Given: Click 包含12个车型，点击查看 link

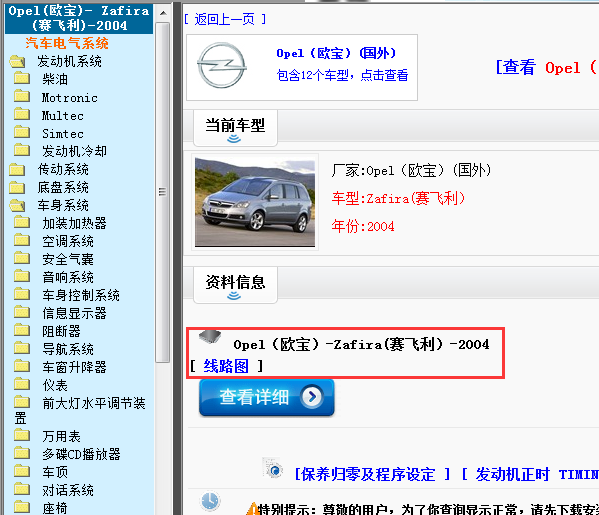Looking at the screenshot, I should click(x=342, y=75).
